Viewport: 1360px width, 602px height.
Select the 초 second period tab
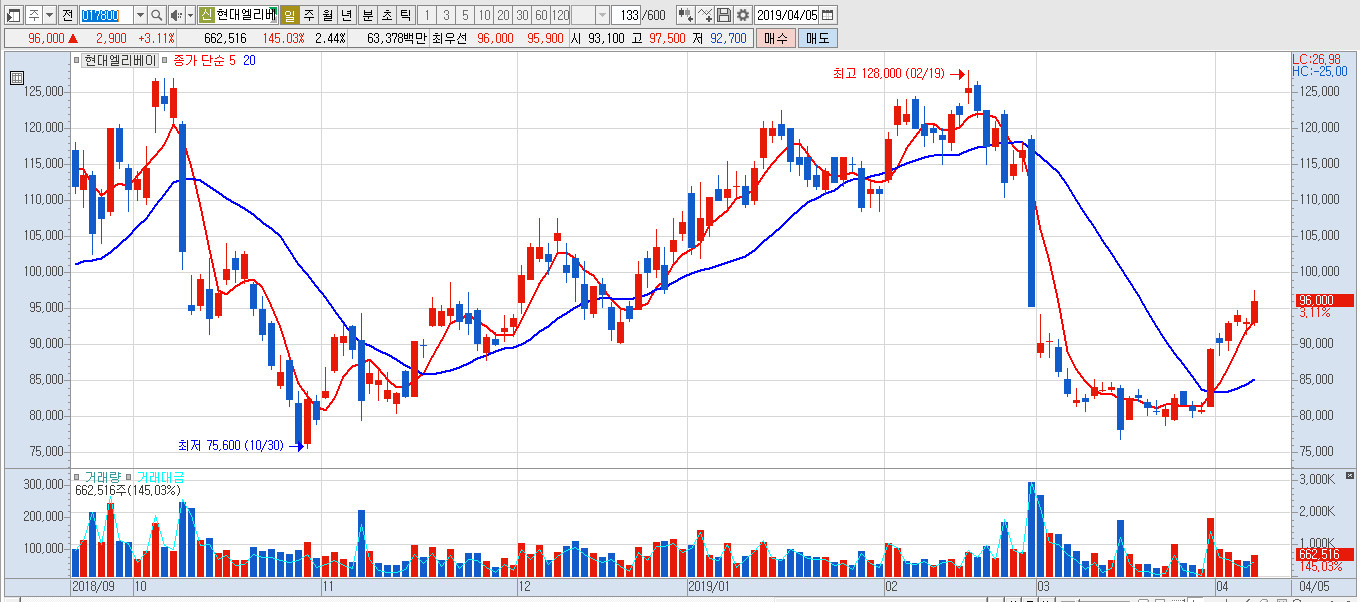point(386,15)
